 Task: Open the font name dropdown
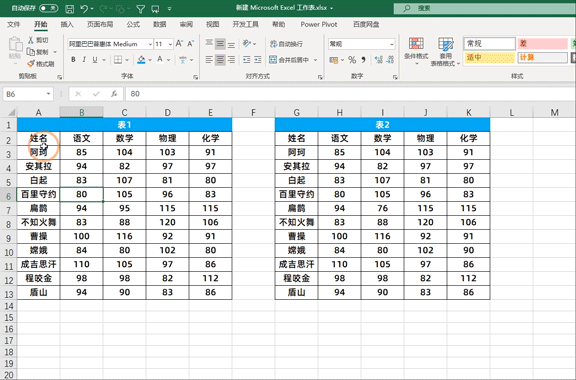coord(150,44)
